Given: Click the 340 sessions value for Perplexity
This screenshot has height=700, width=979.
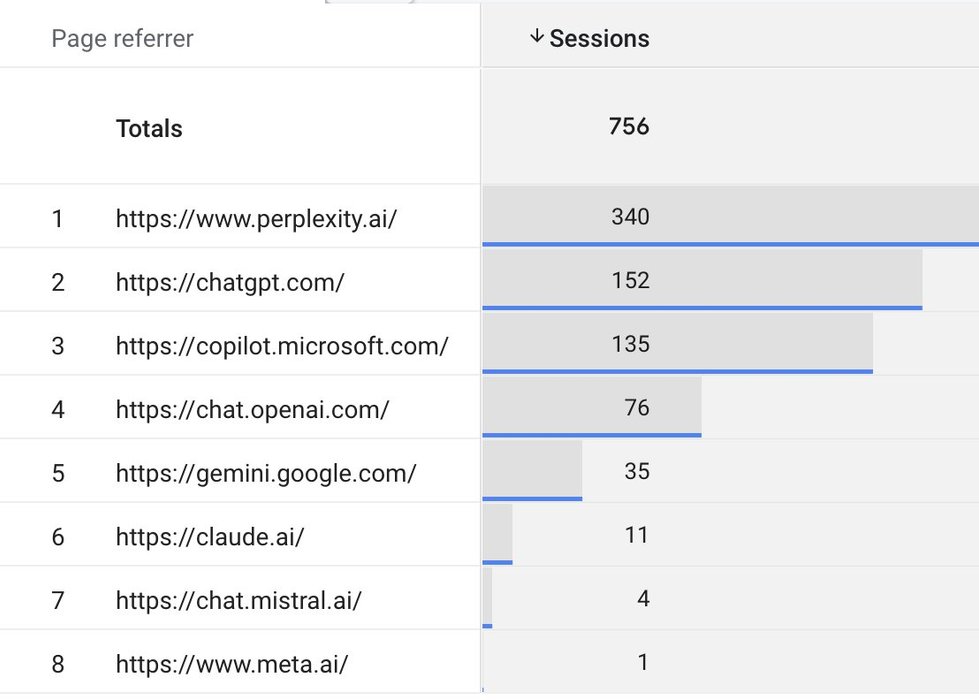Looking at the screenshot, I should coord(630,216).
